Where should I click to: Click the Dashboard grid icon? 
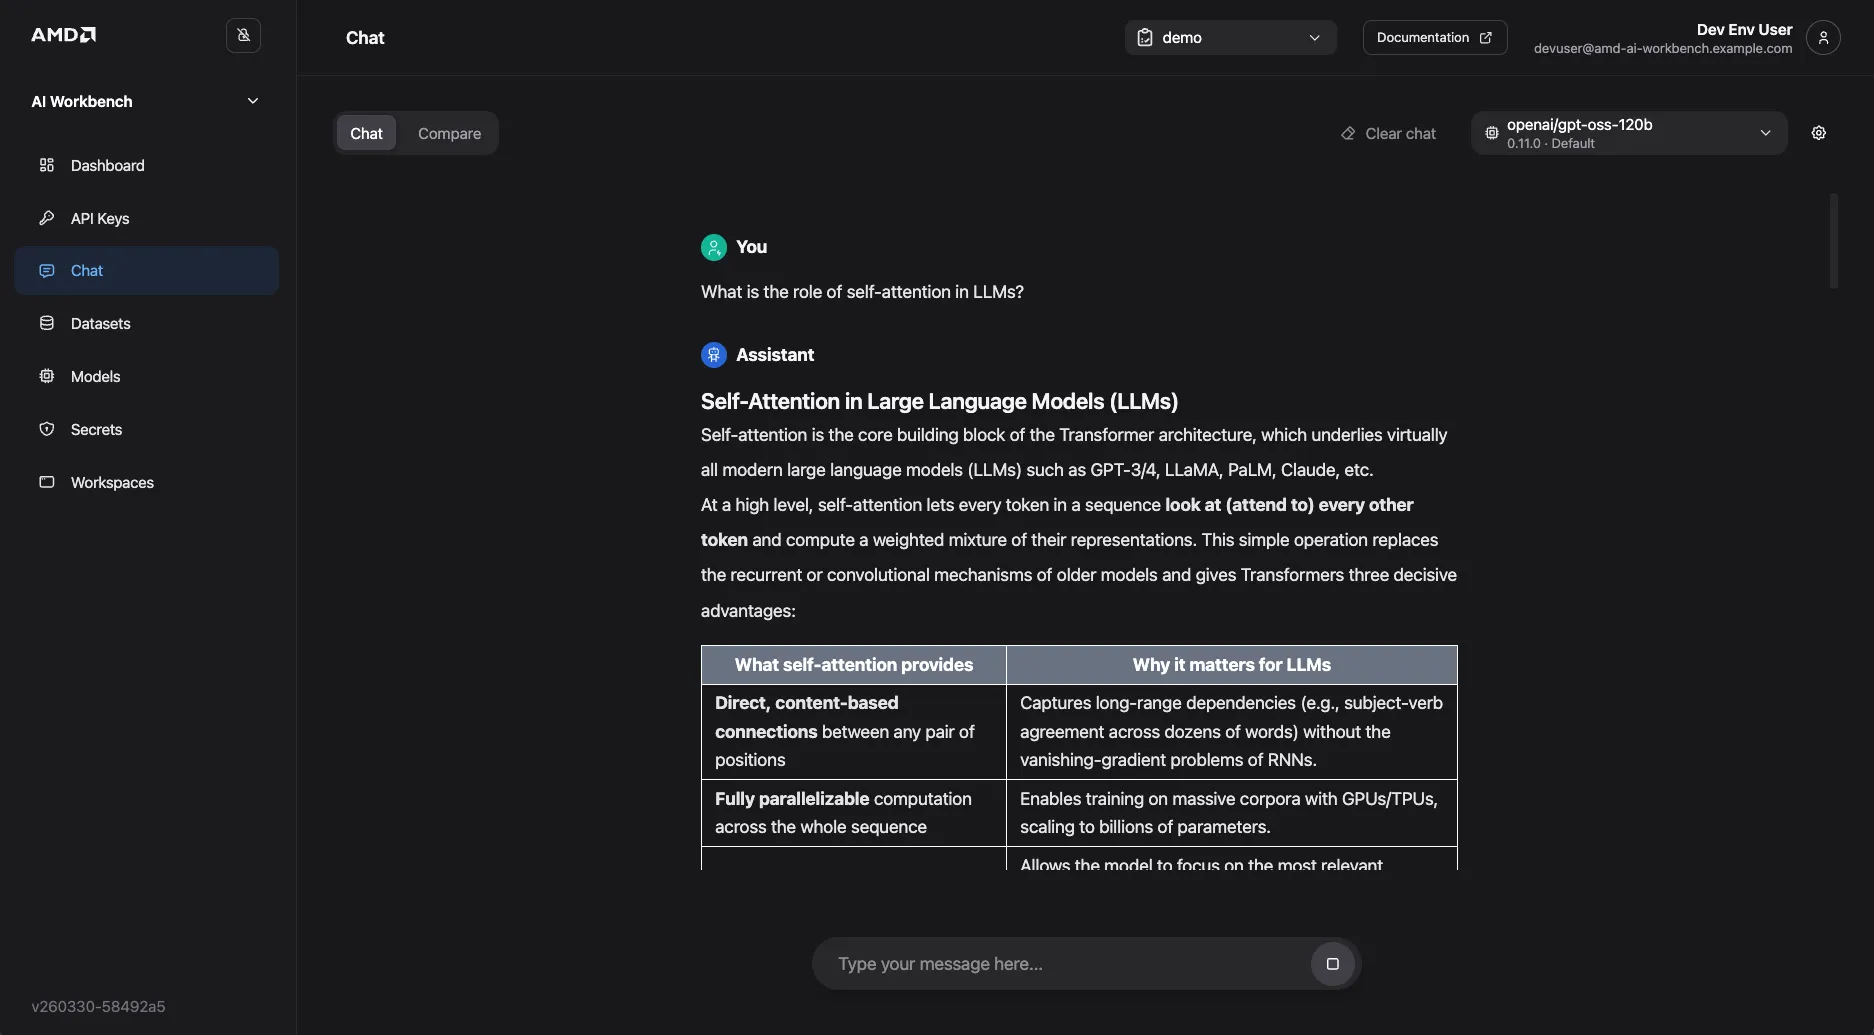pyautogui.click(x=47, y=165)
